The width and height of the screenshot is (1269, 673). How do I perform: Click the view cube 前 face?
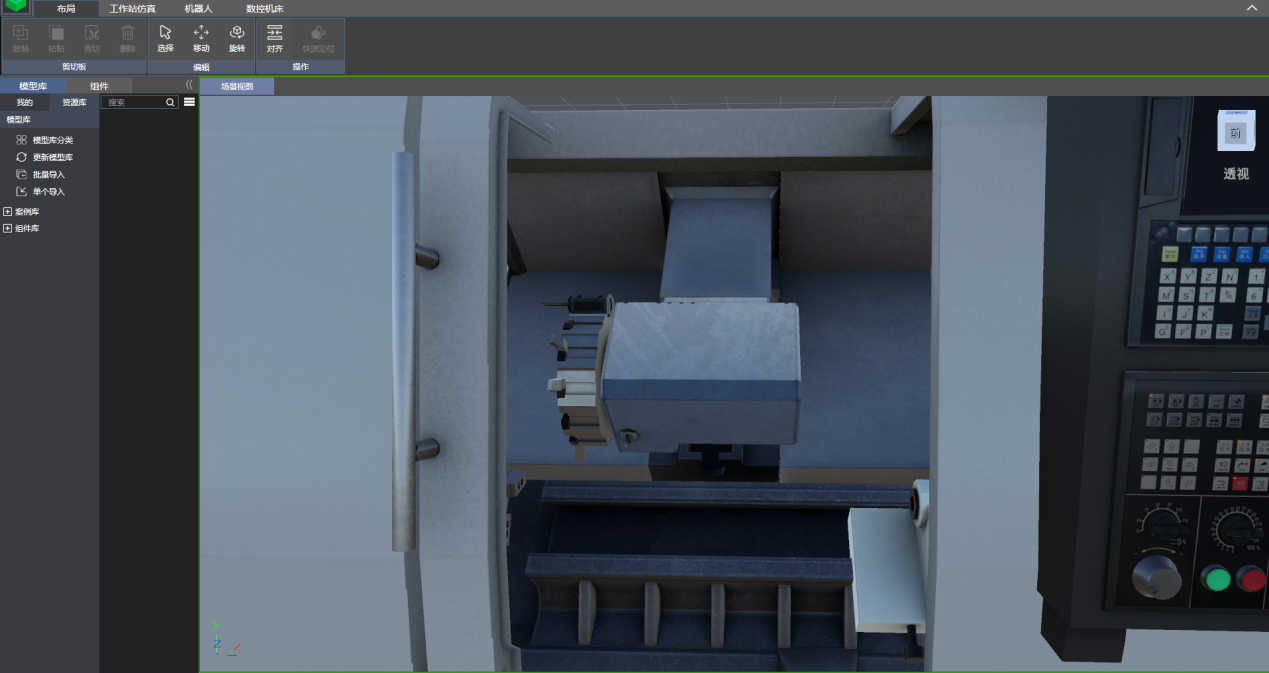1236,133
